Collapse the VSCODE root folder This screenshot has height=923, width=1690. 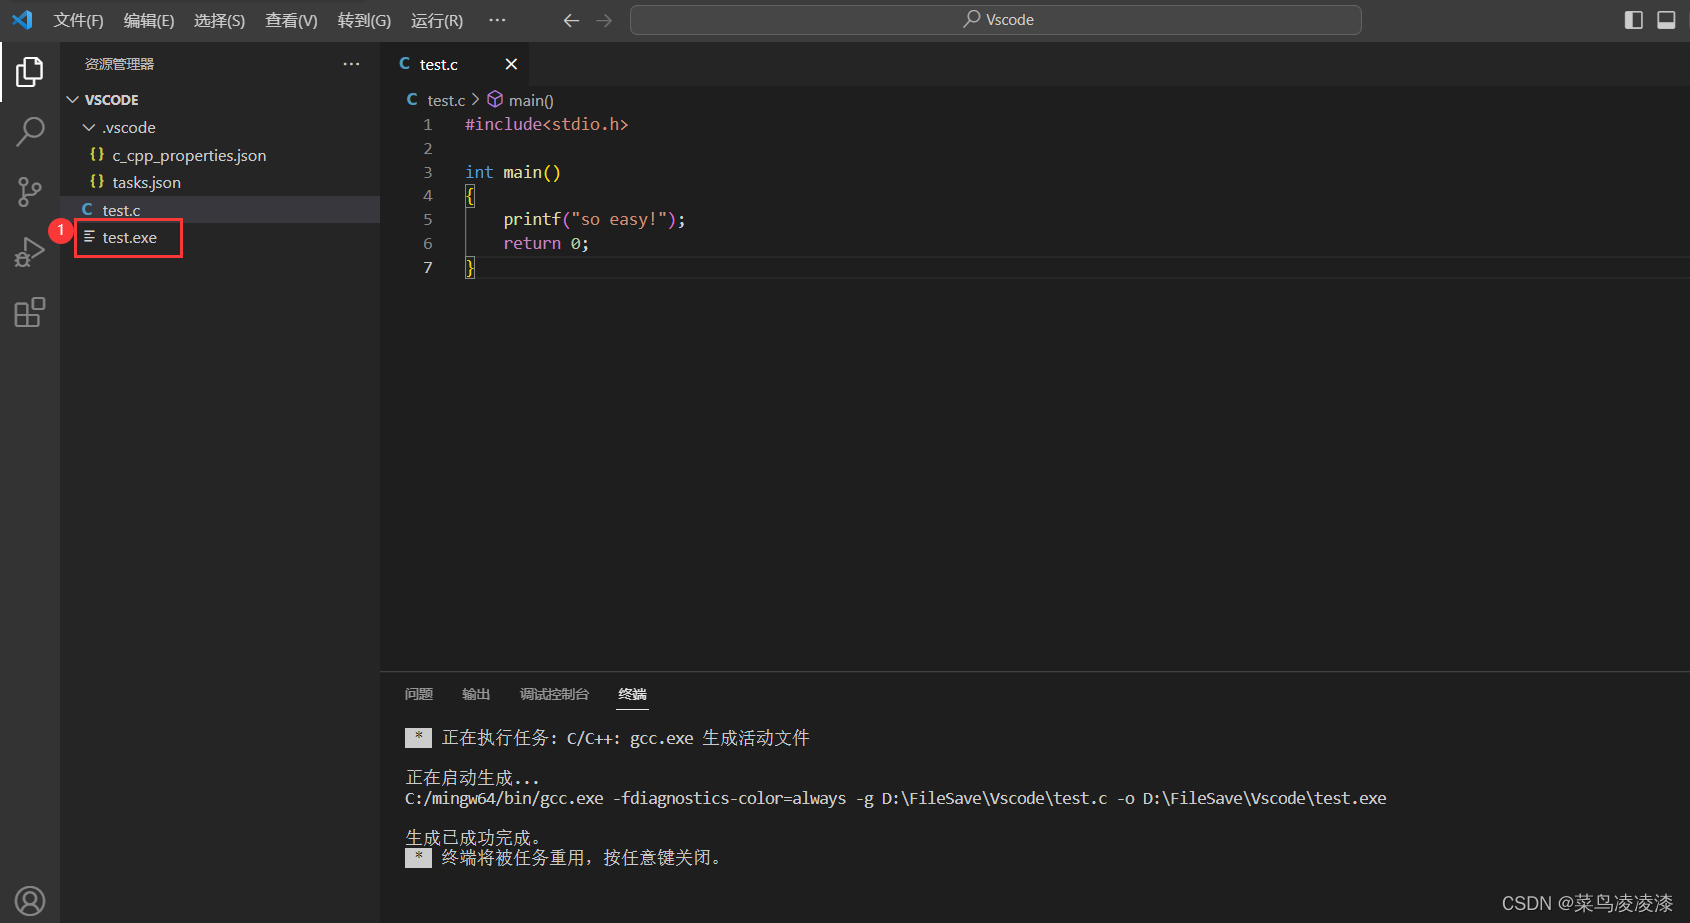pyautogui.click(x=220, y=100)
